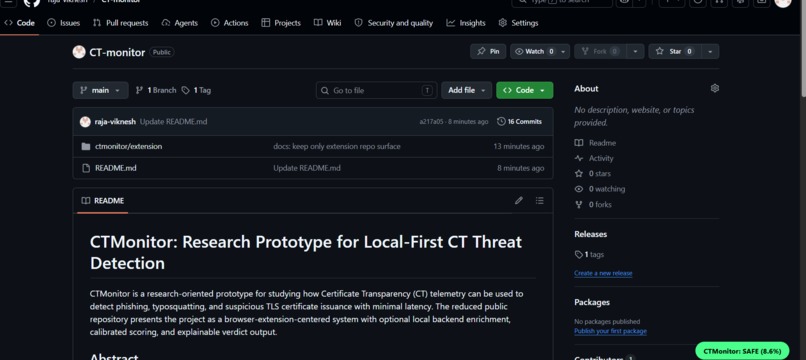Open 'Update README.md' commit in README.md row

(x=307, y=168)
